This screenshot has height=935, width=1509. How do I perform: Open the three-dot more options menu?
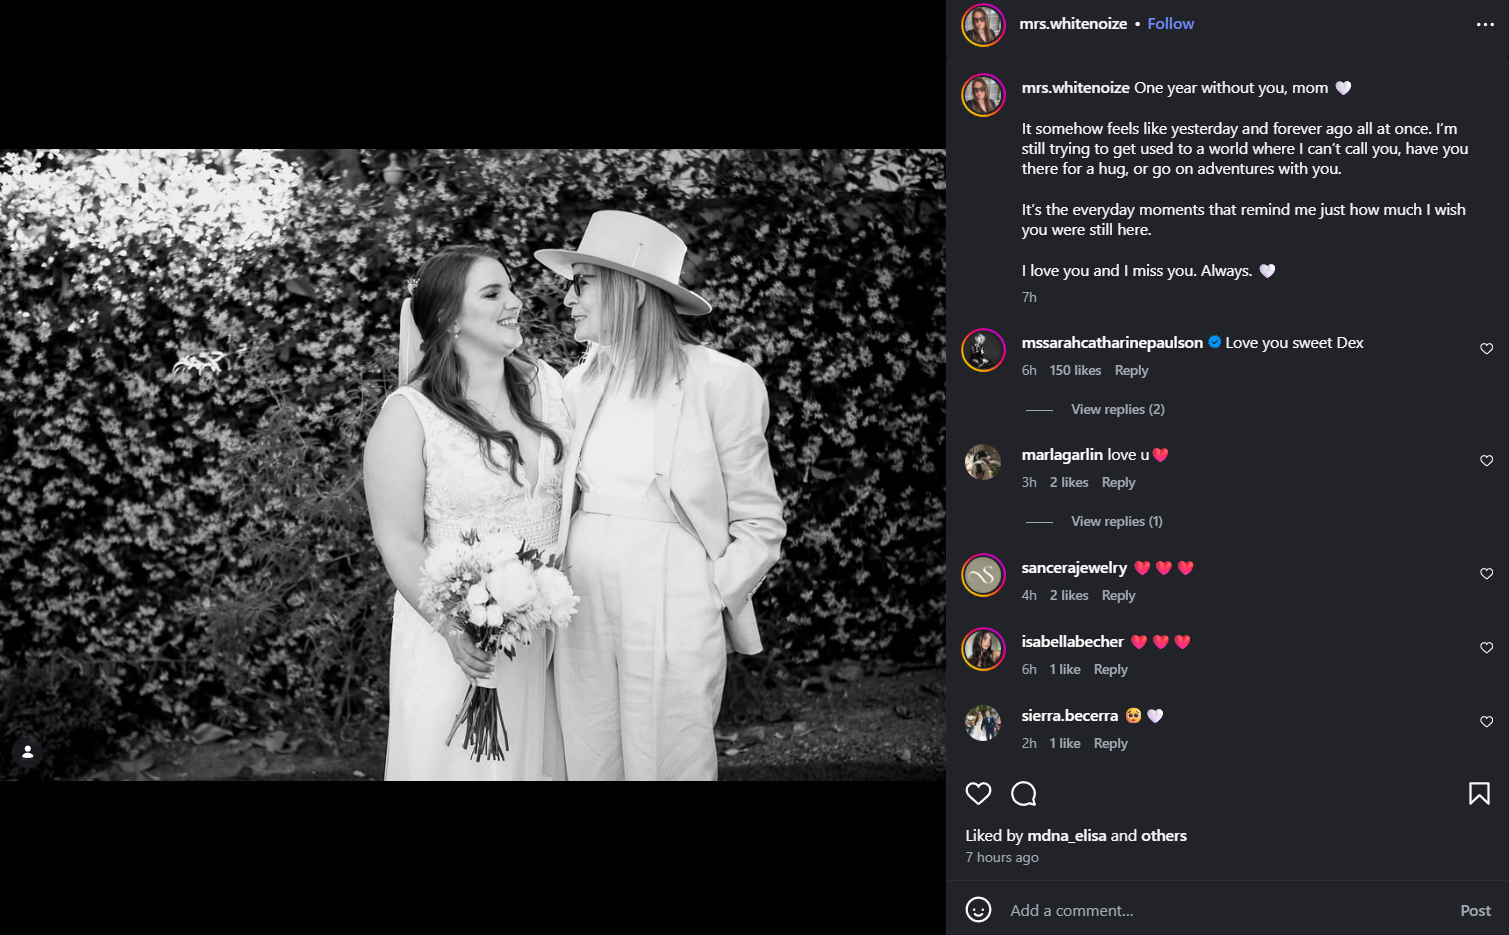pyautogui.click(x=1485, y=25)
